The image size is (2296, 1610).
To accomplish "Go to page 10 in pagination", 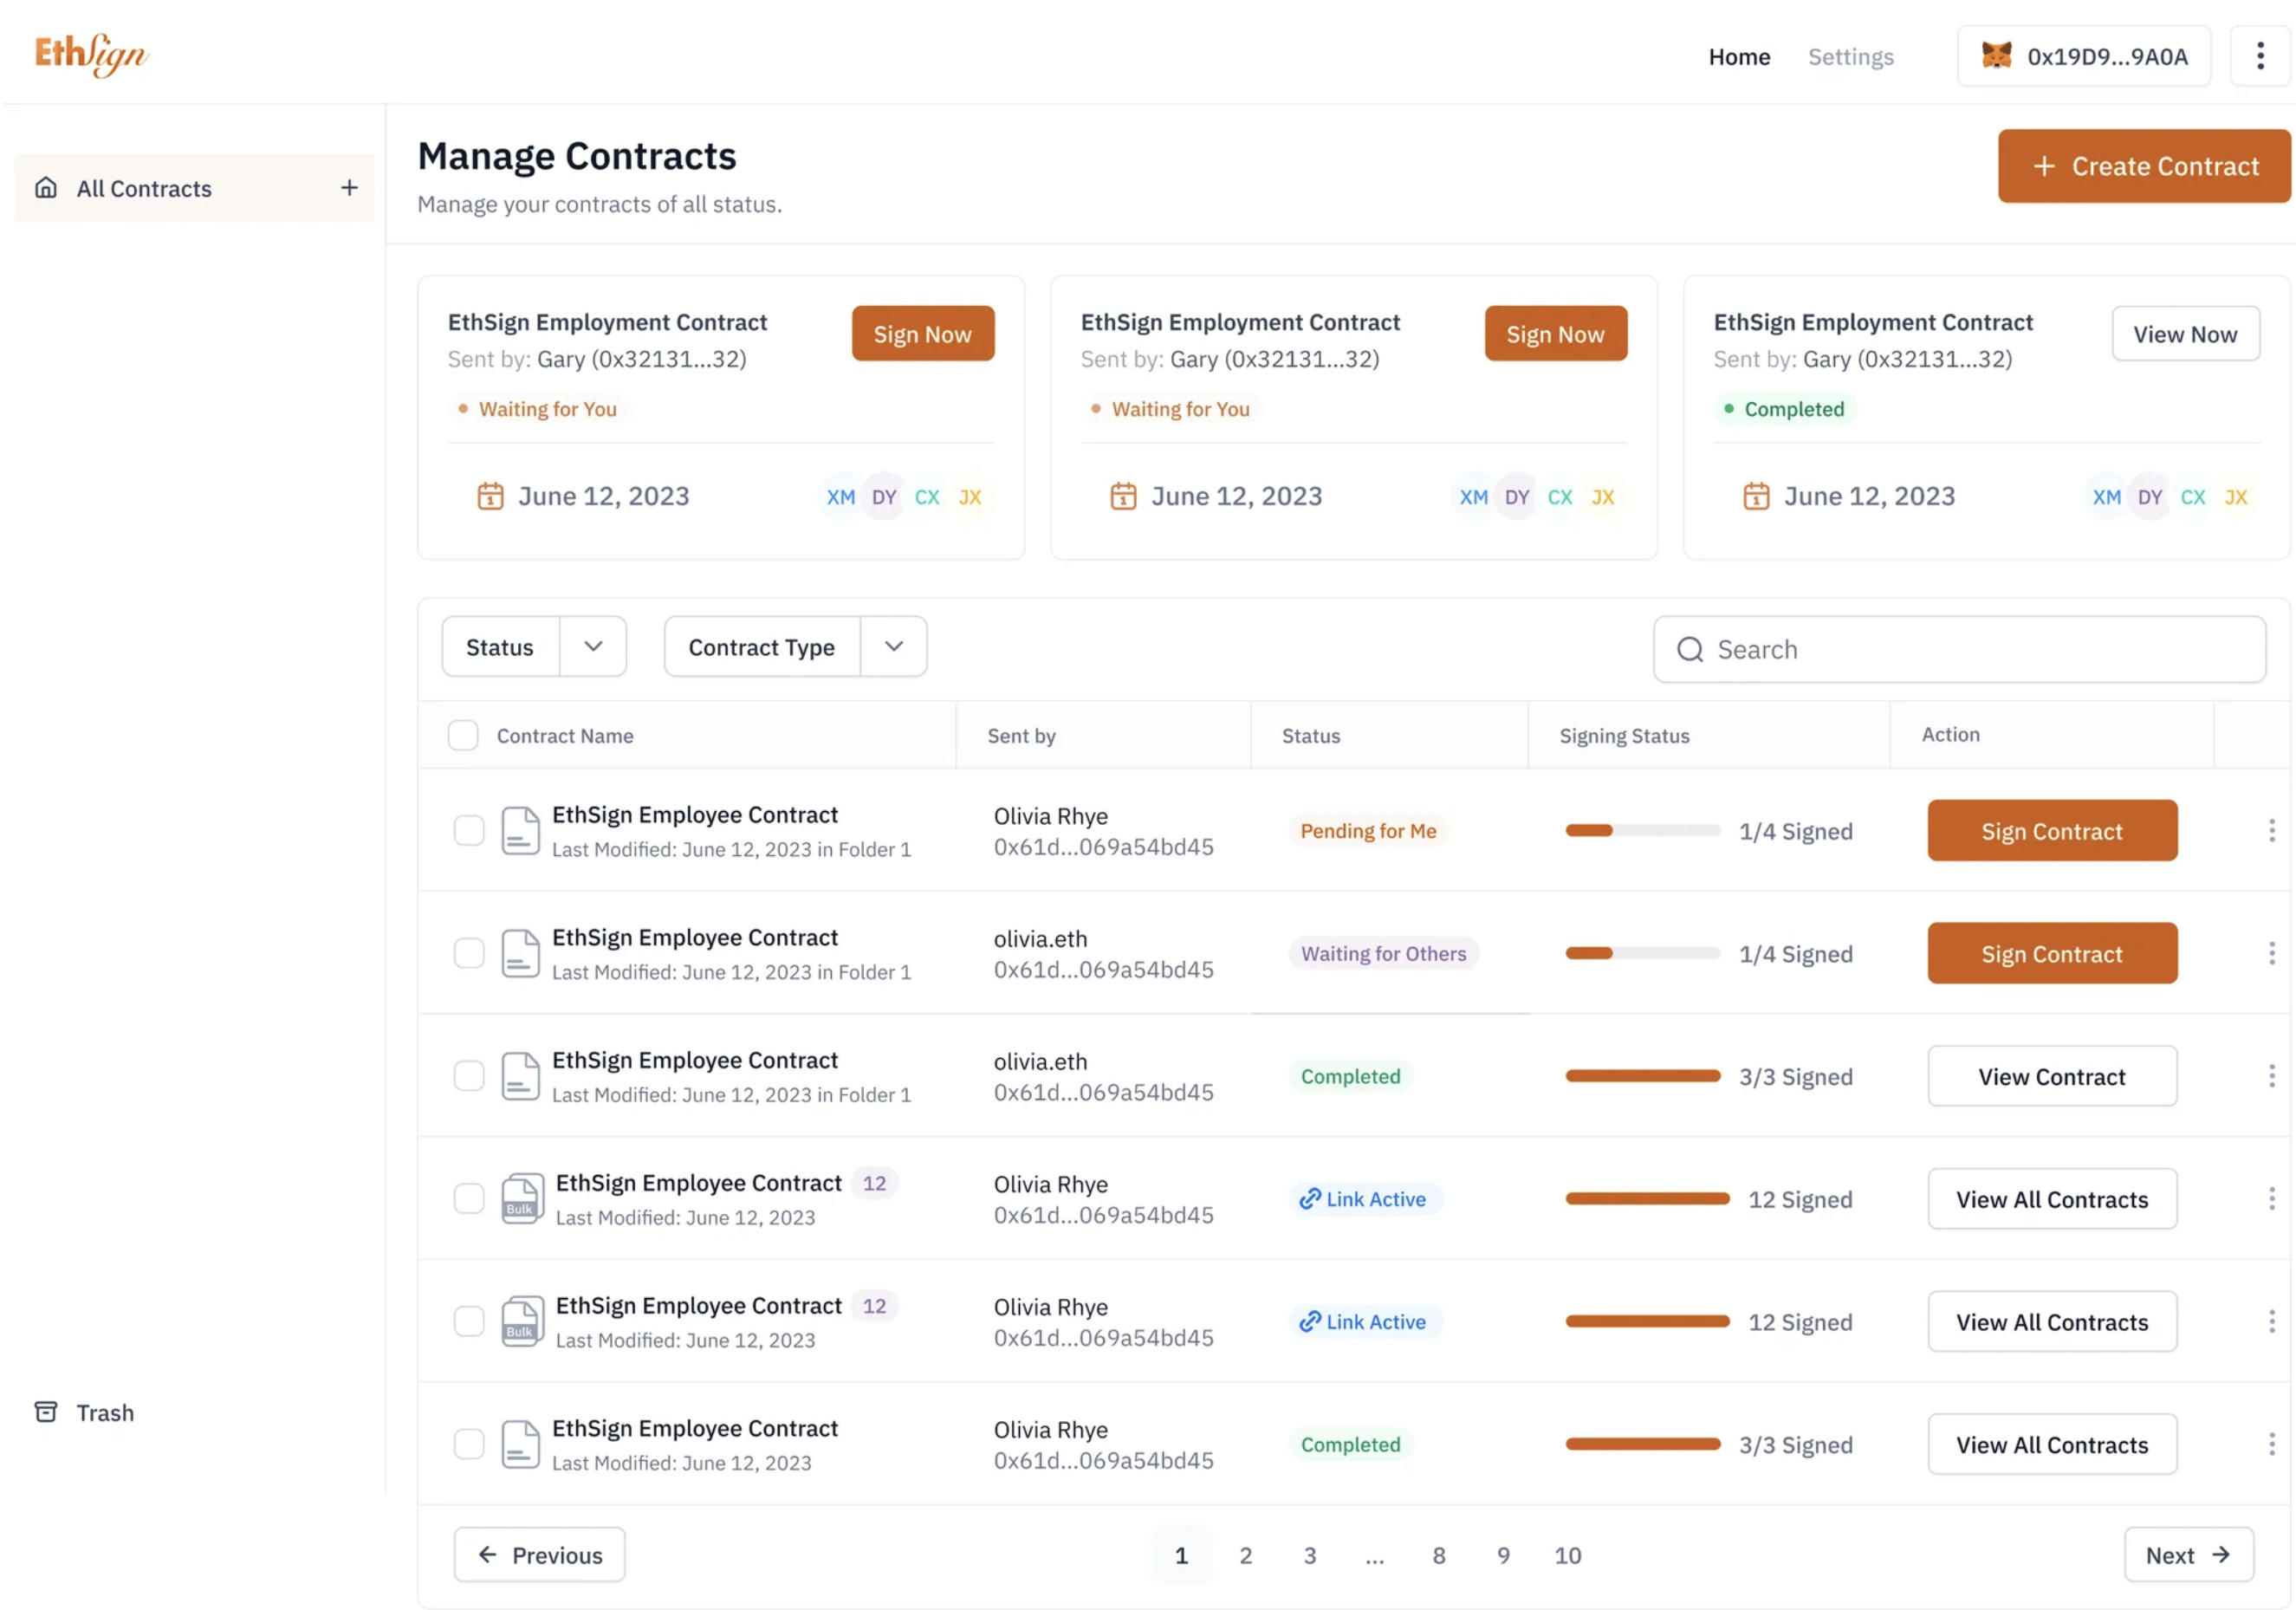I will click(1567, 1555).
